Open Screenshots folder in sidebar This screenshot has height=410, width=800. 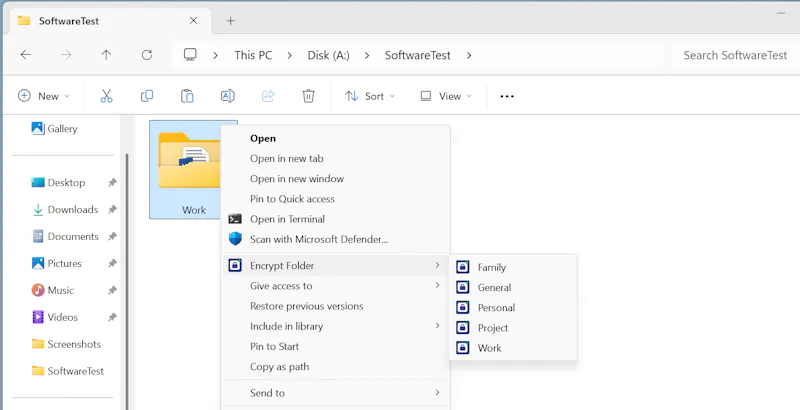(66, 344)
